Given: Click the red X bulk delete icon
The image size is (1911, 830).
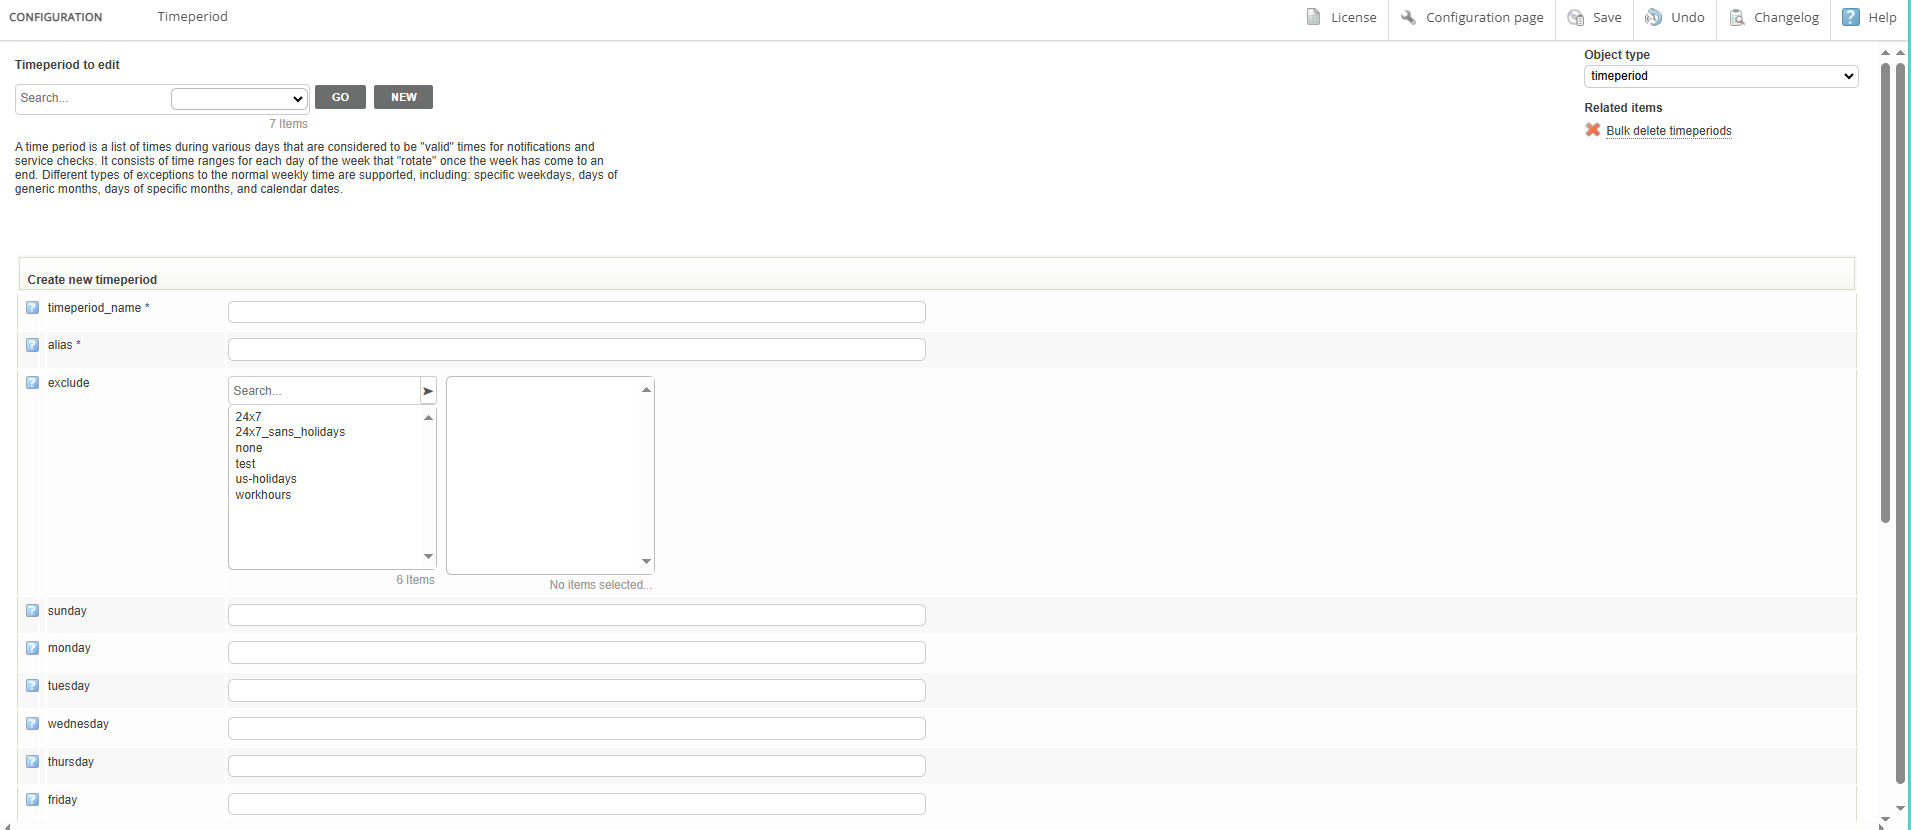Looking at the screenshot, I should [x=1593, y=130].
